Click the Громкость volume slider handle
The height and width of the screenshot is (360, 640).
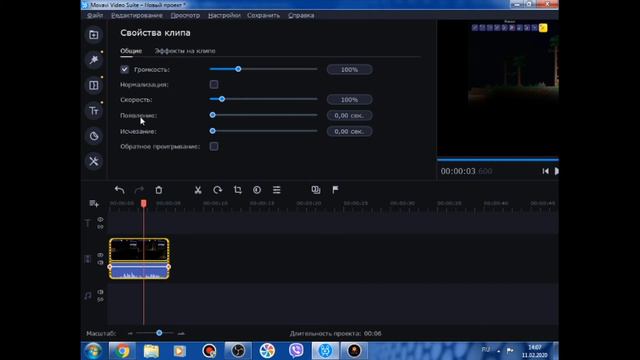click(x=238, y=69)
